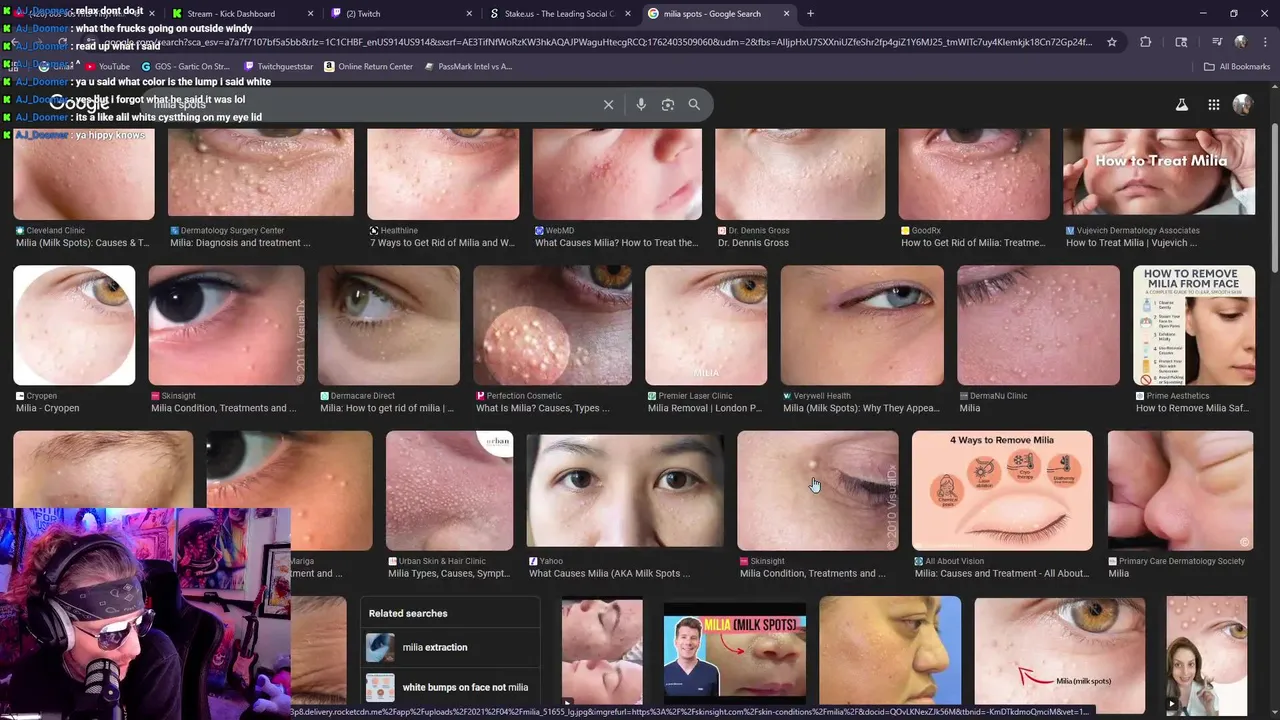Screen dimensions: 1280x720
Task: Select related search milia extraction
Action: coord(450,647)
